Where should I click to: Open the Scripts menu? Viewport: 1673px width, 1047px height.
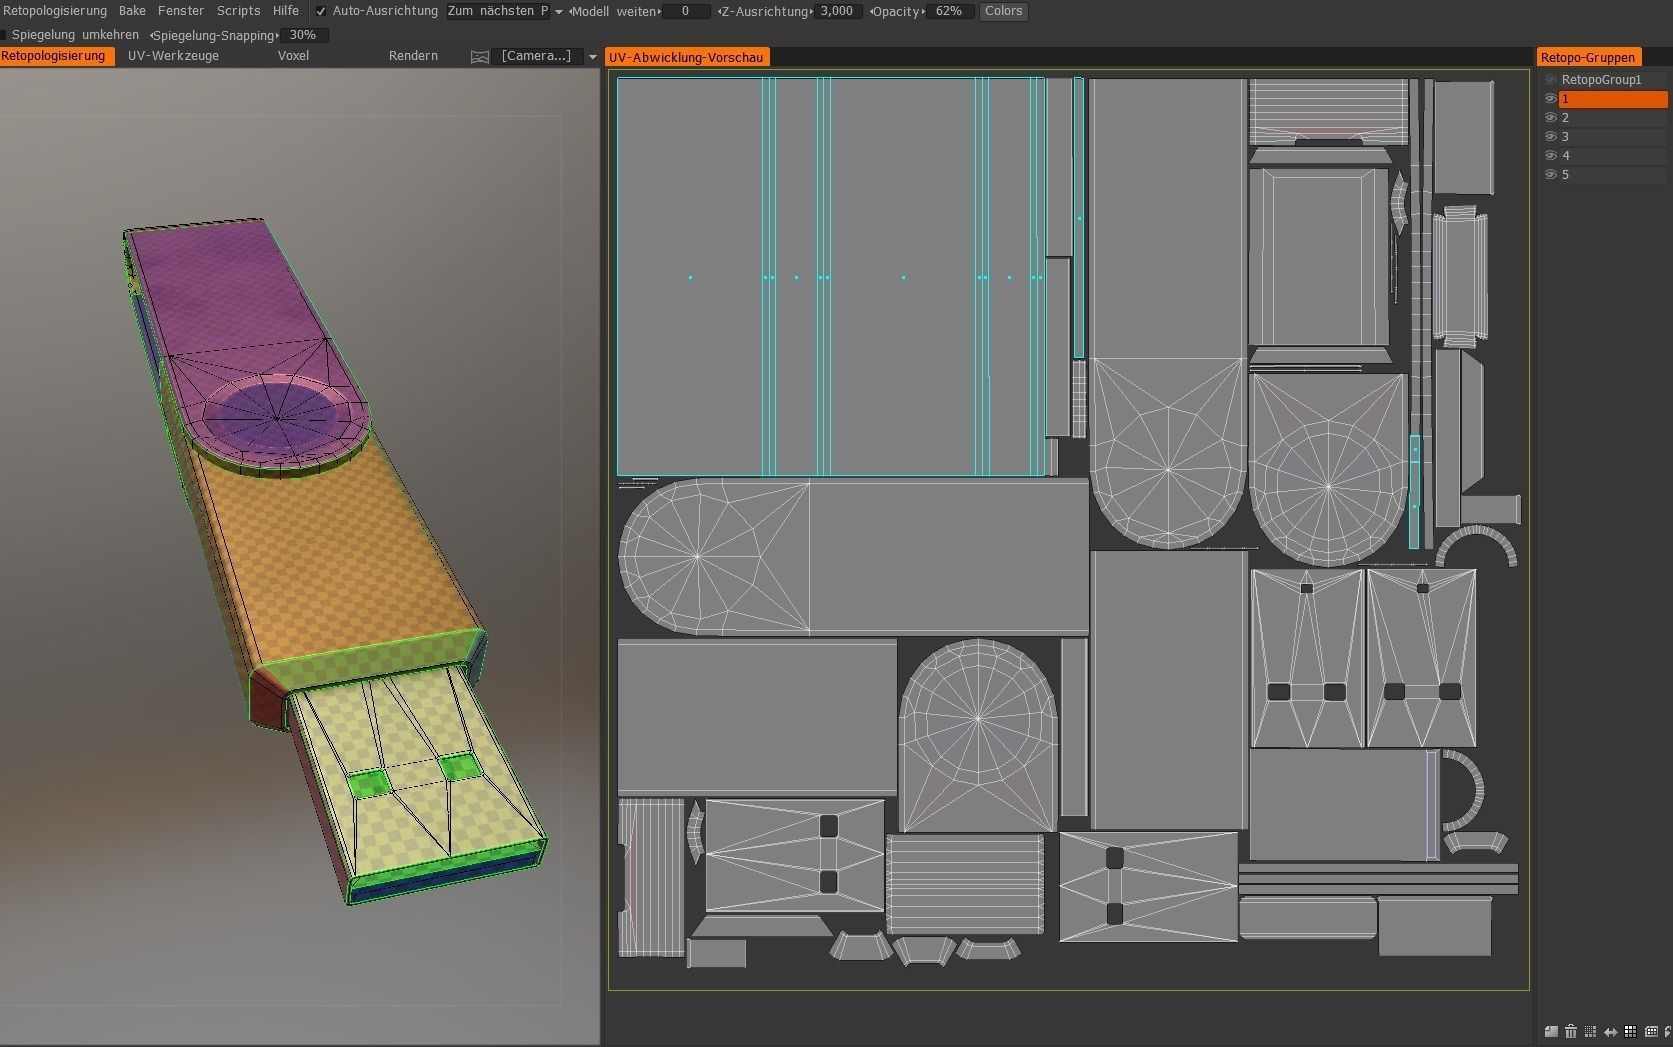(239, 11)
